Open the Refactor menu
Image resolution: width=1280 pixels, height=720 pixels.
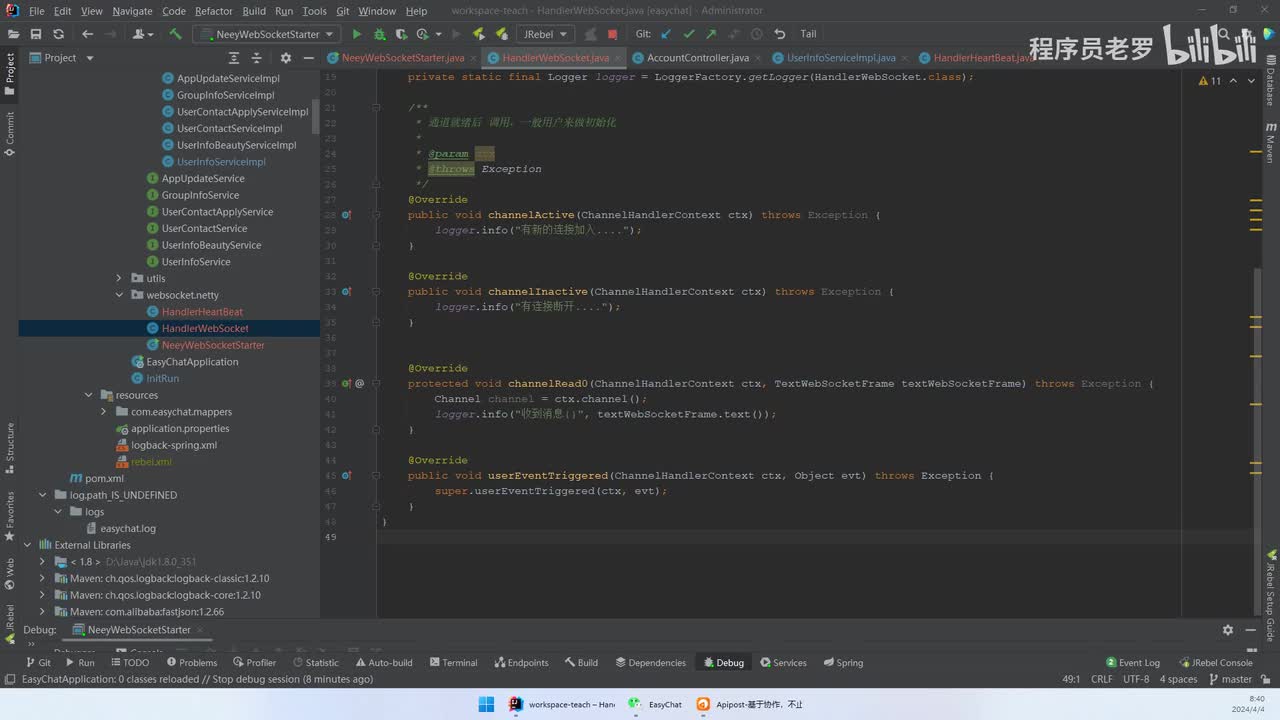pyautogui.click(x=213, y=11)
